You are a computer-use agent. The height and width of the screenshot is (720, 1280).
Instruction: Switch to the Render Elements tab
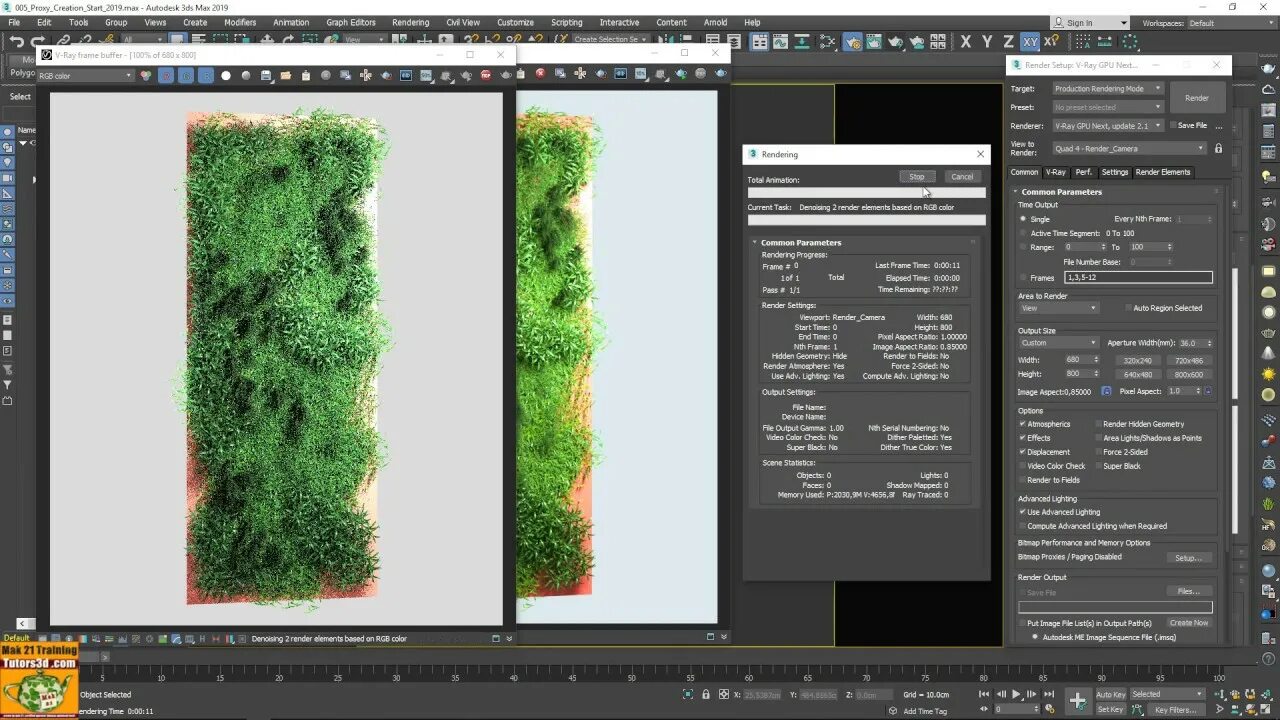click(x=1162, y=172)
